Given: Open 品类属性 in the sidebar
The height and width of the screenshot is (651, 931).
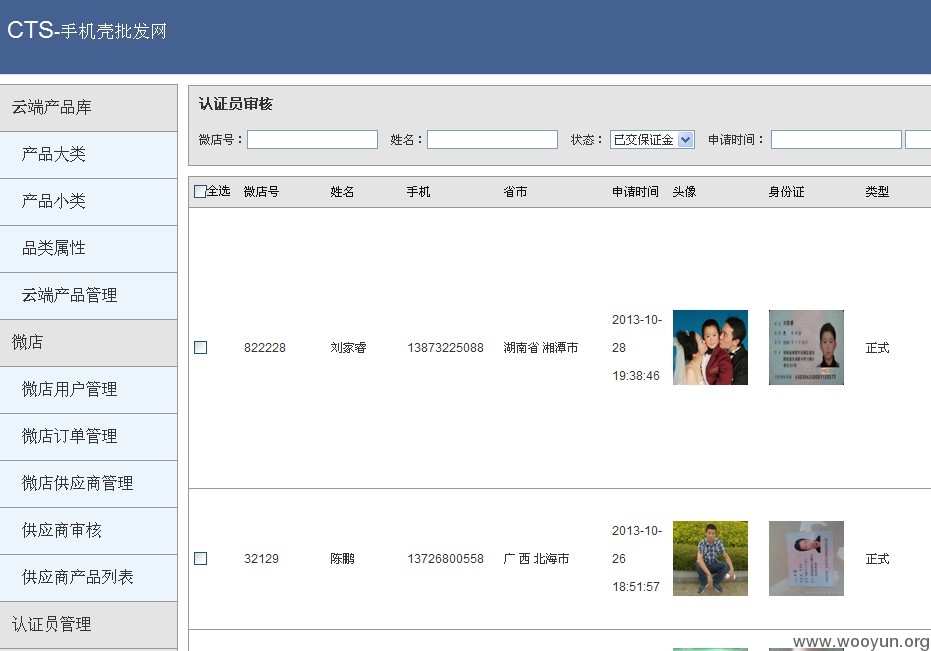Looking at the screenshot, I should (x=88, y=248).
